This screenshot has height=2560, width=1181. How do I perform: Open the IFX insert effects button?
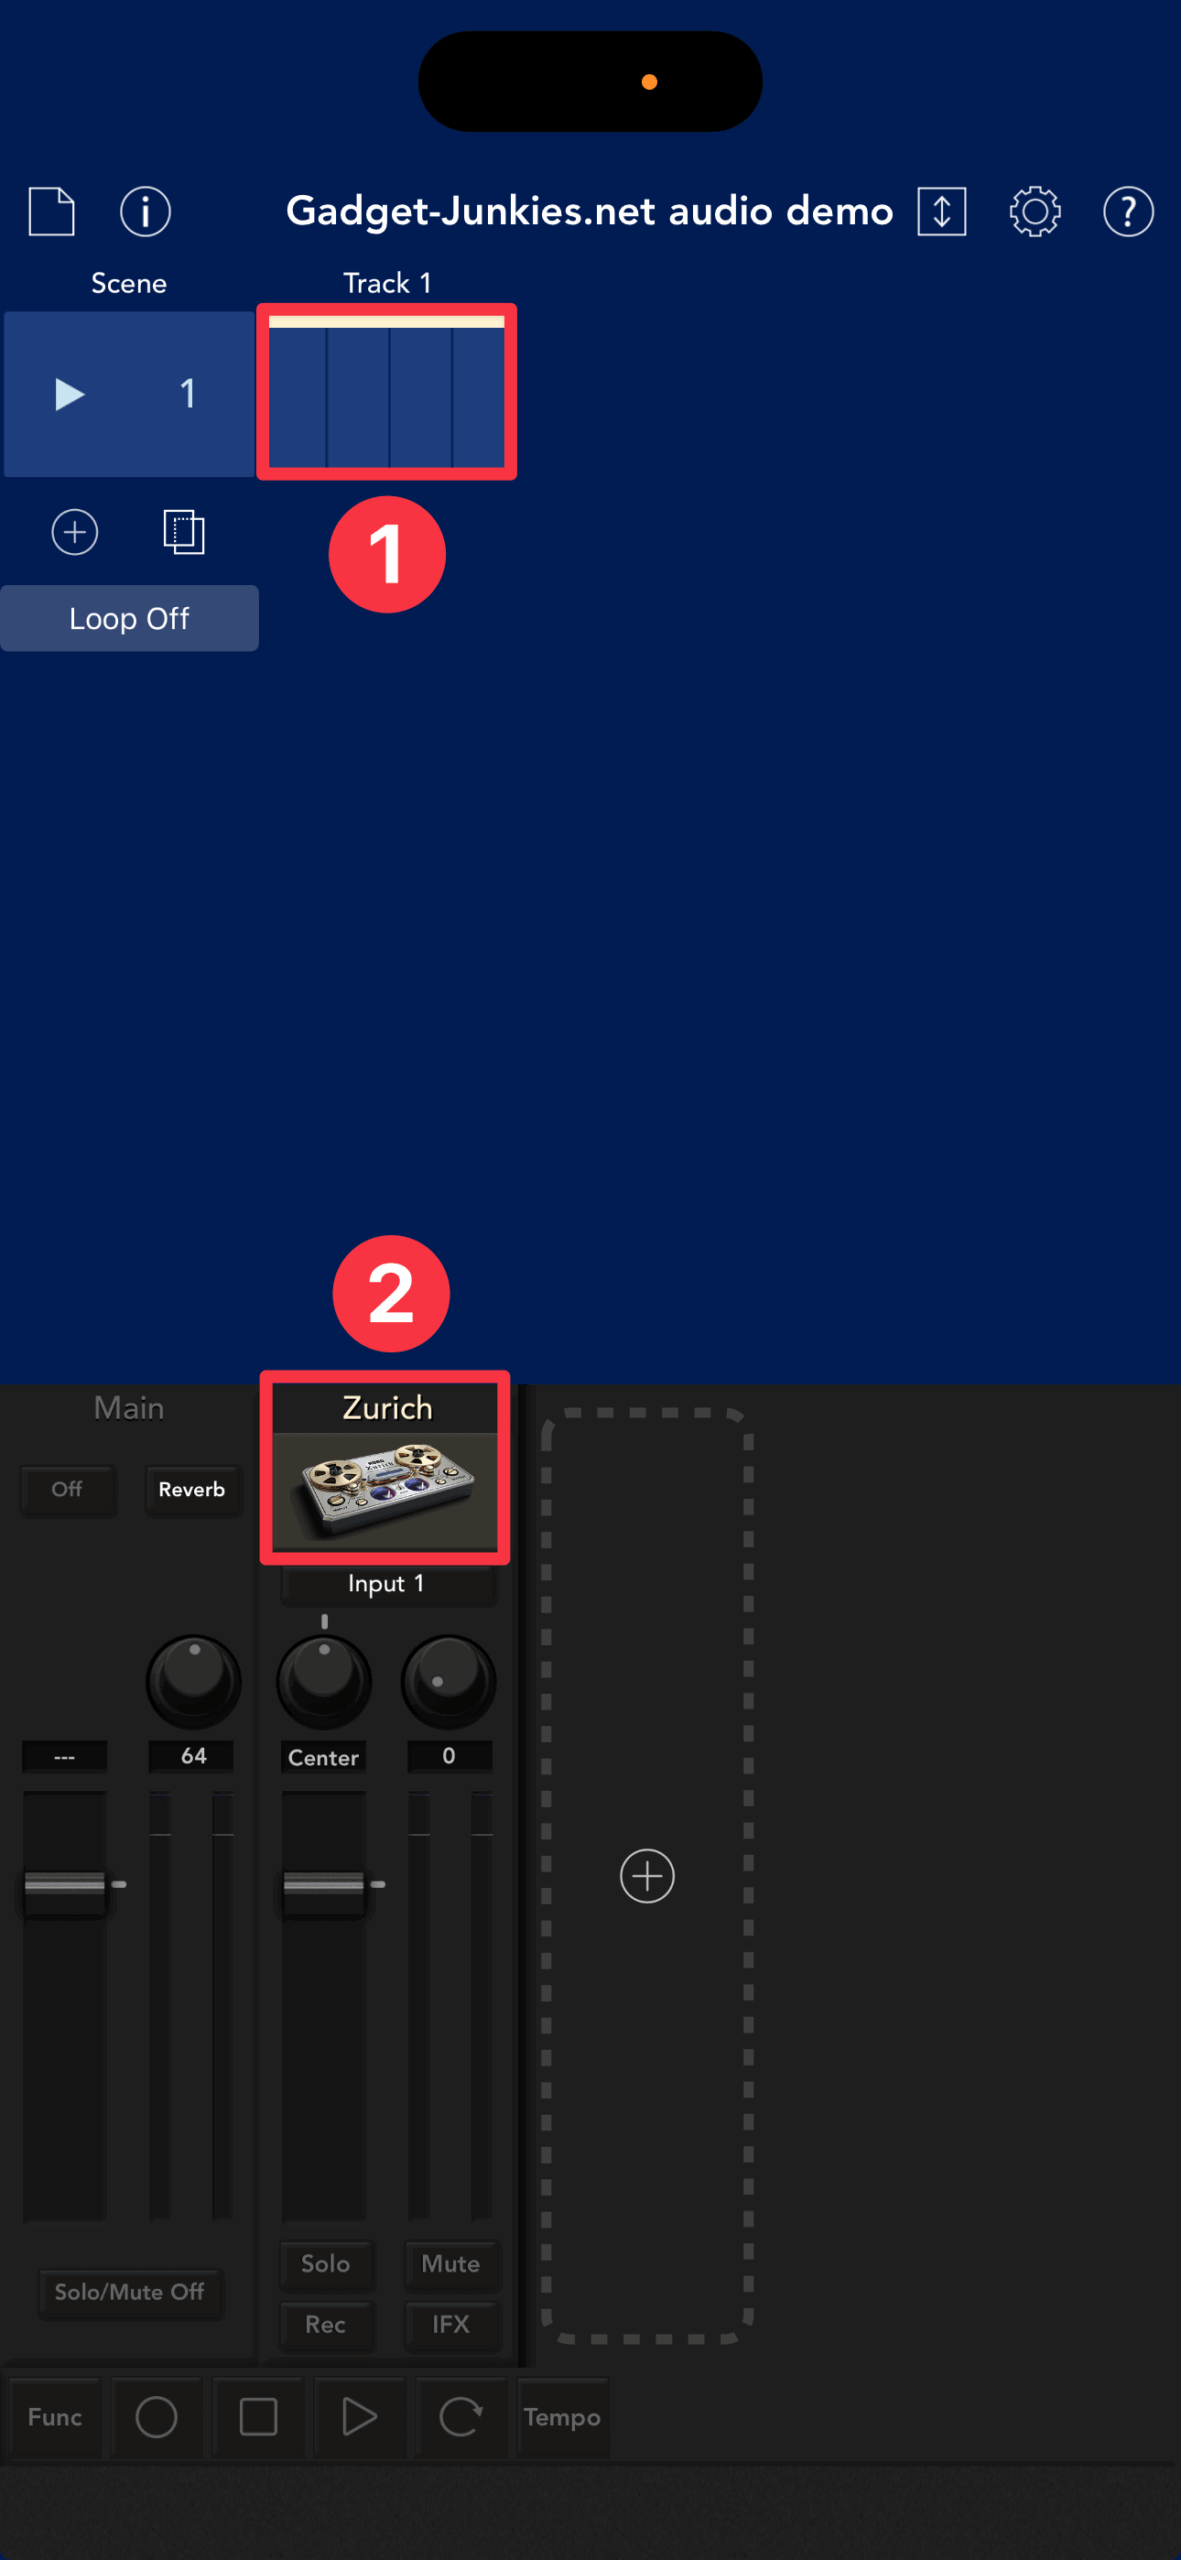click(450, 2324)
